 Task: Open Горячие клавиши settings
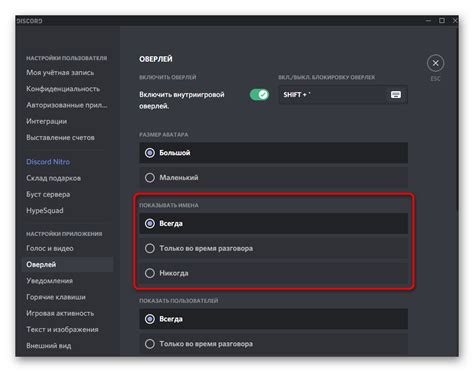point(56,297)
